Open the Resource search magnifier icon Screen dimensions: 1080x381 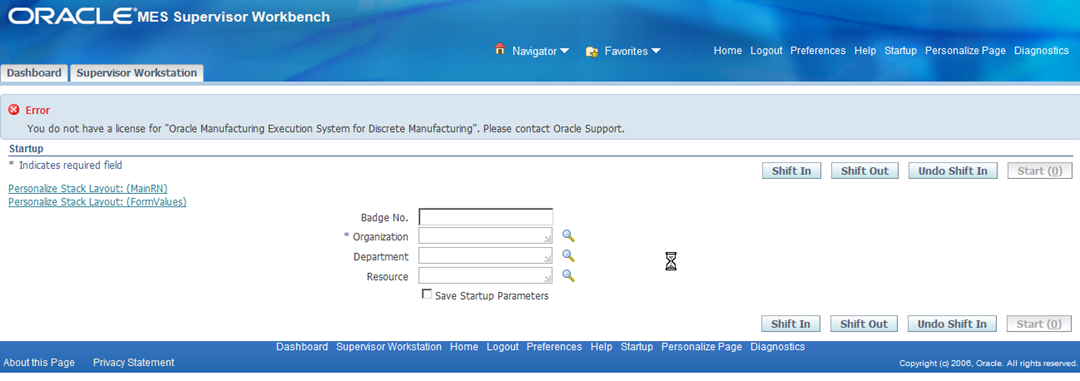point(568,276)
